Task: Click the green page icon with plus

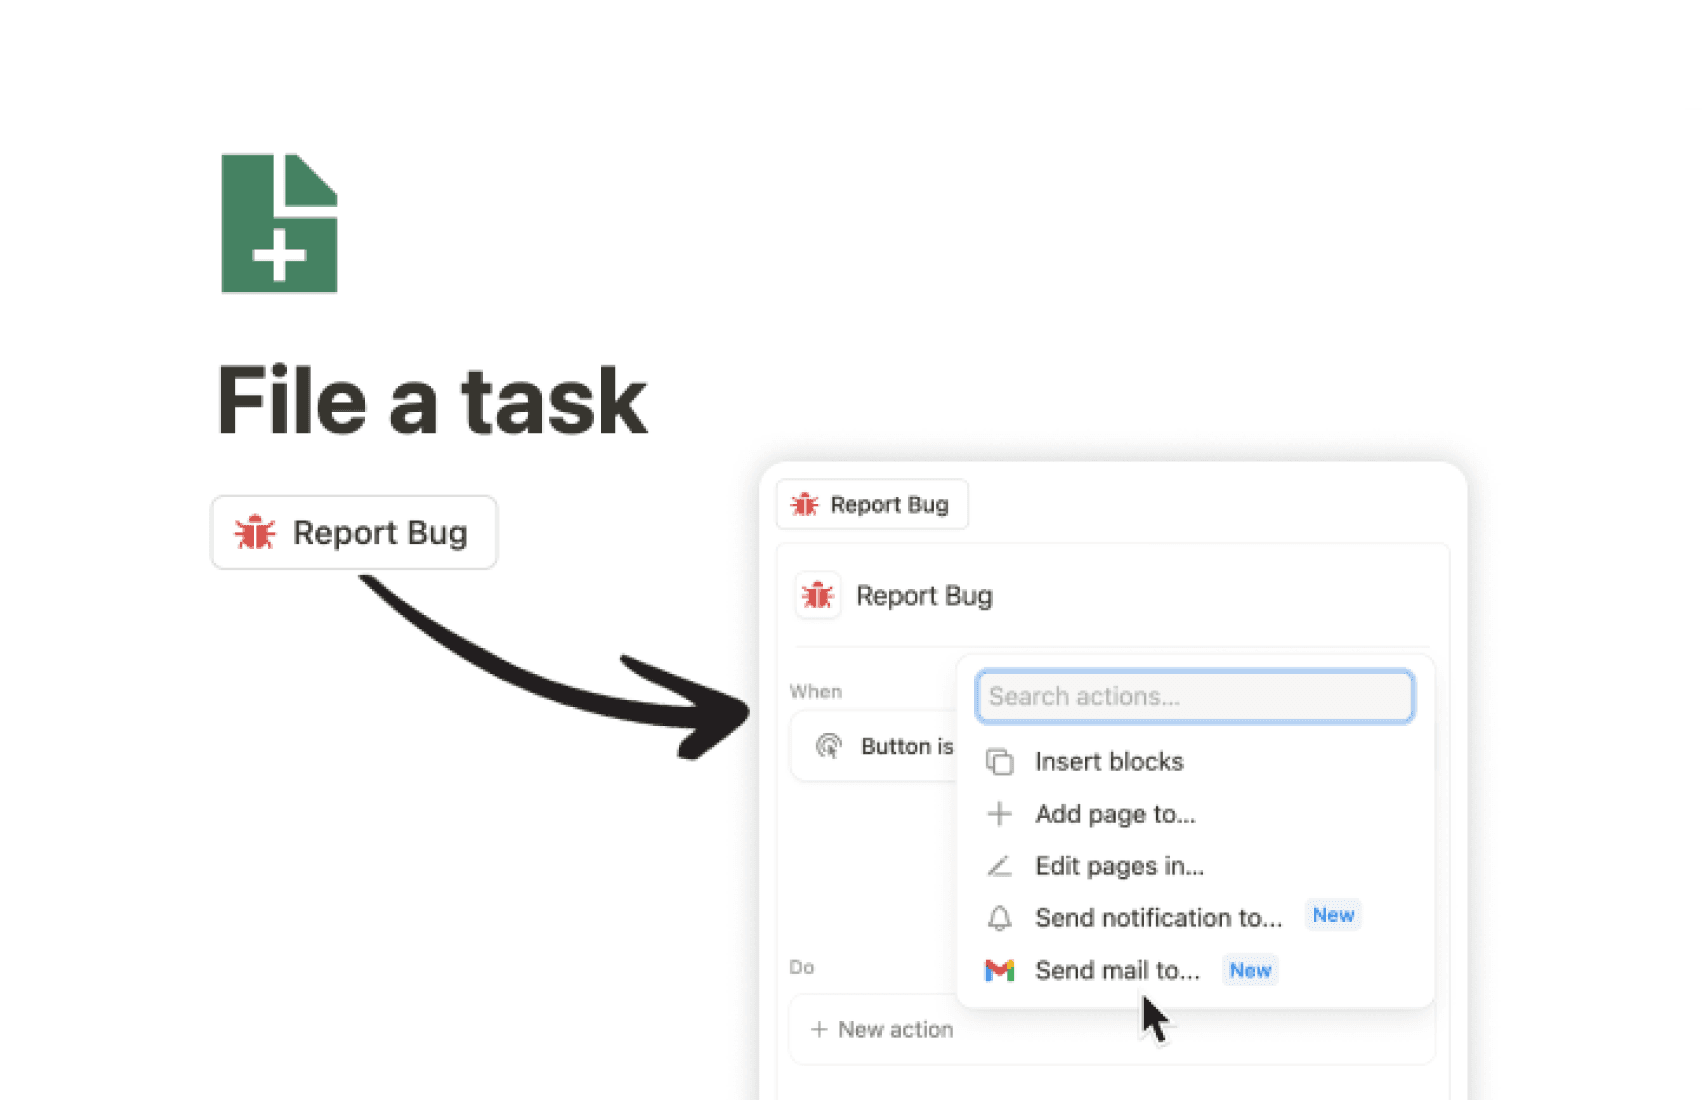Action: click(x=279, y=223)
